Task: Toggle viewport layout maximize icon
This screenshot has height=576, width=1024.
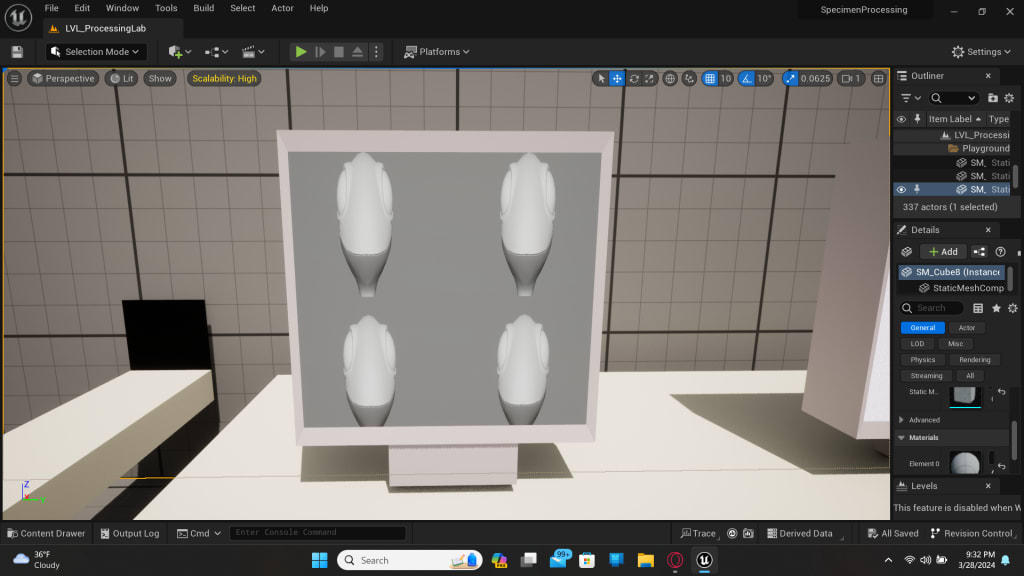Action: pyautogui.click(x=878, y=78)
